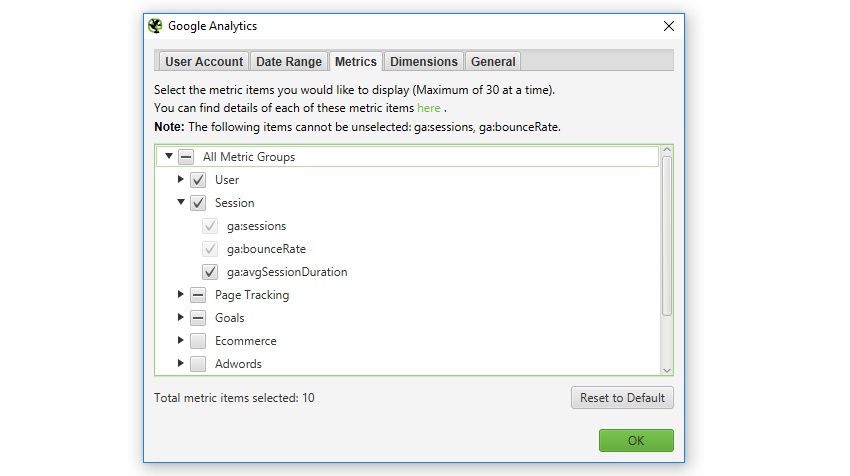Select the 'ga:sessions' tree row label
The image size is (850, 476).
(x=256, y=226)
